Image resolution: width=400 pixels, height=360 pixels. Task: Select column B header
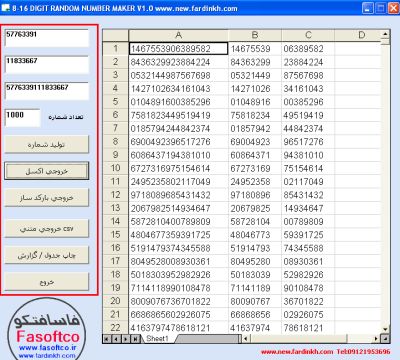[255, 35]
